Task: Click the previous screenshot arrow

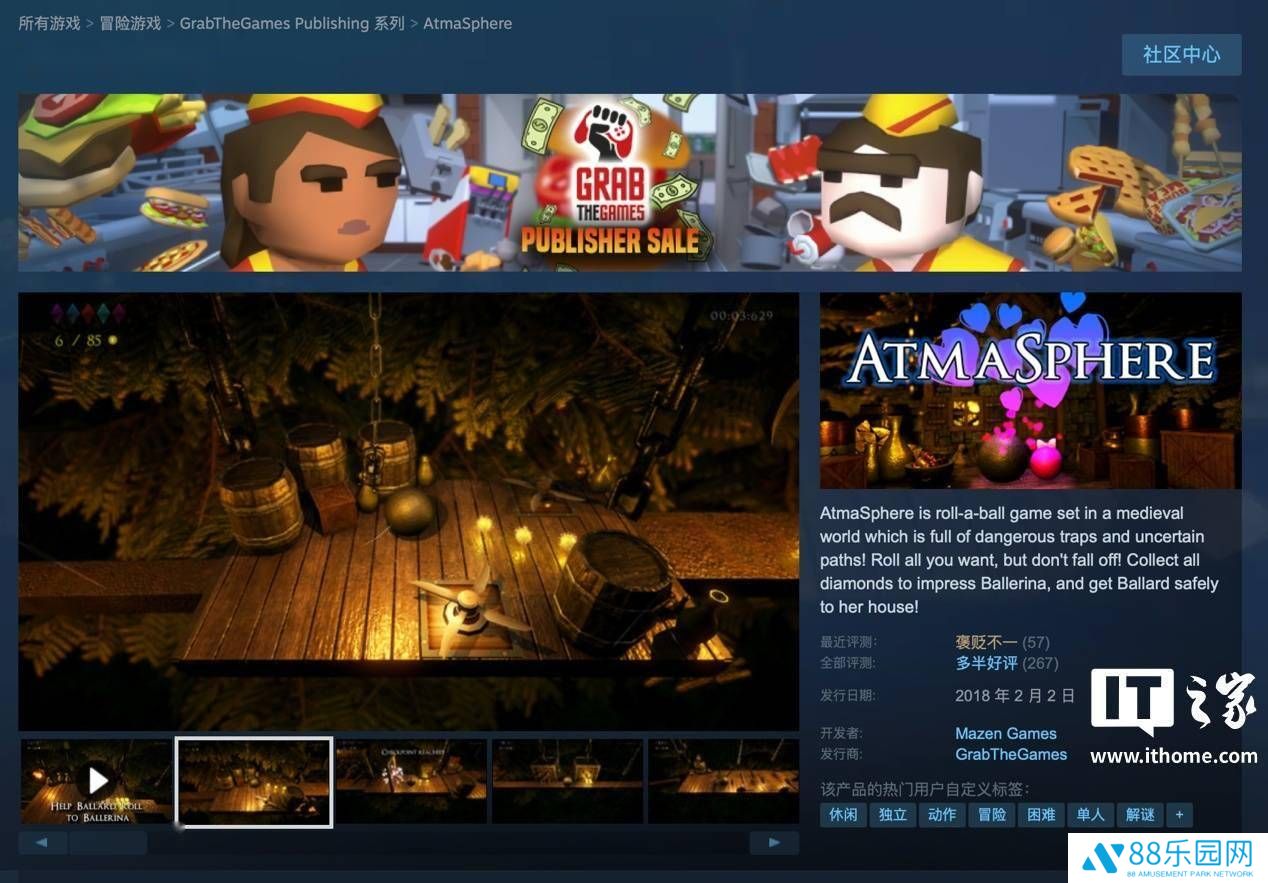Action: pyautogui.click(x=42, y=842)
